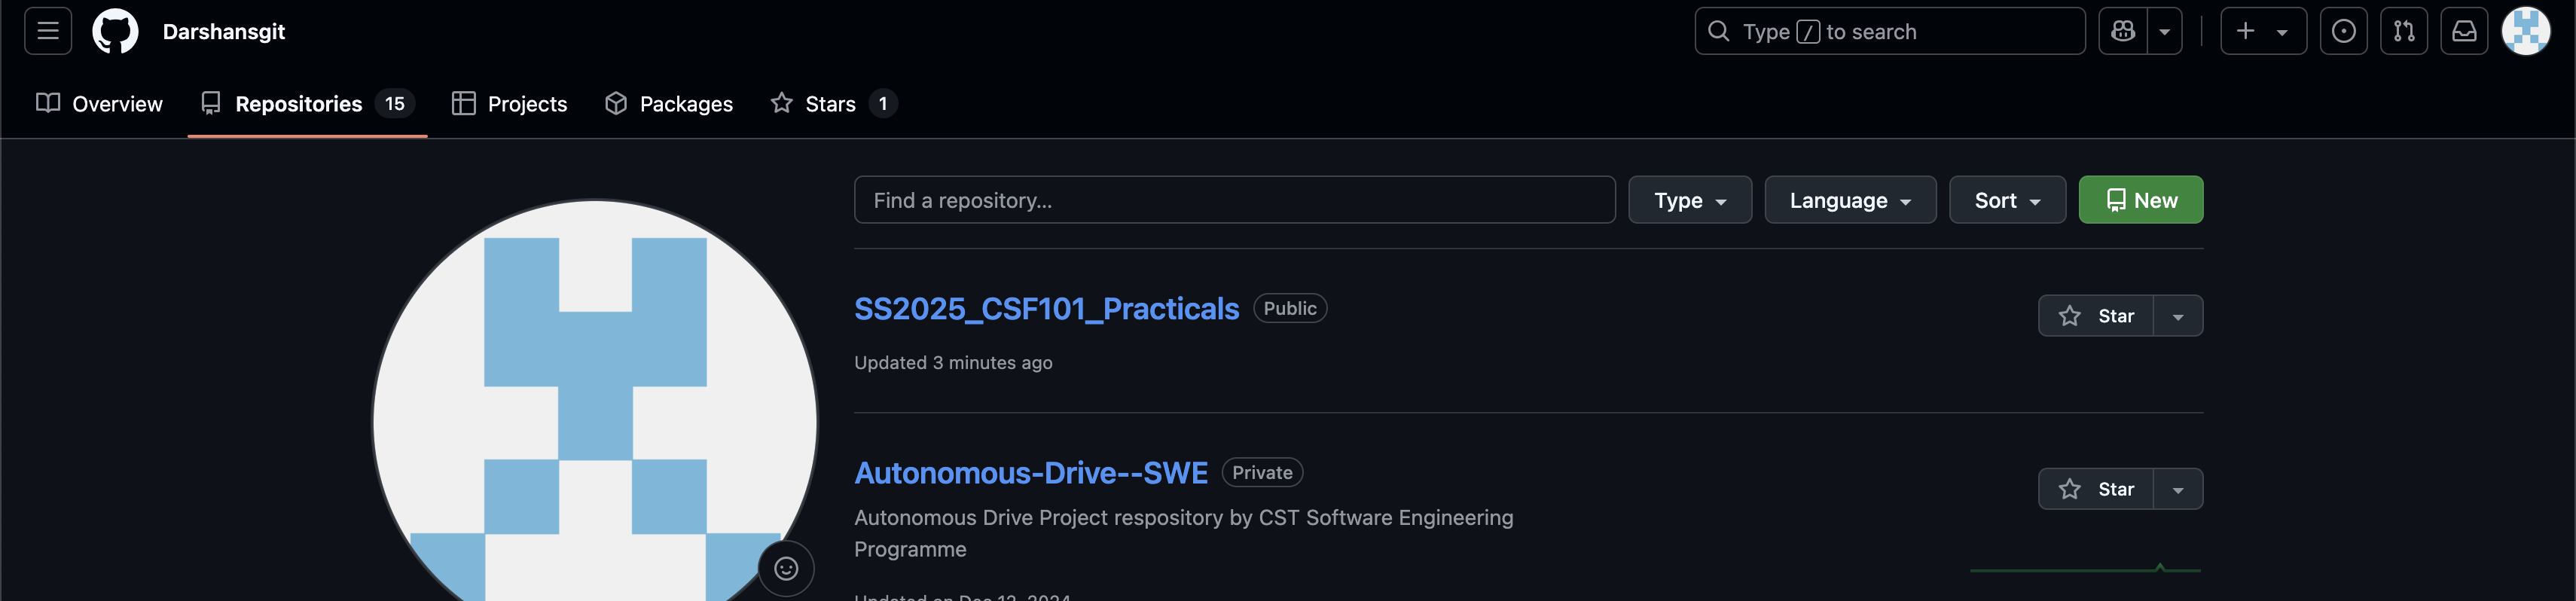This screenshot has width=2576, height=601.
Task: Star the Autonomous-Drive--SWE repository
Action: pos(2096,489)
